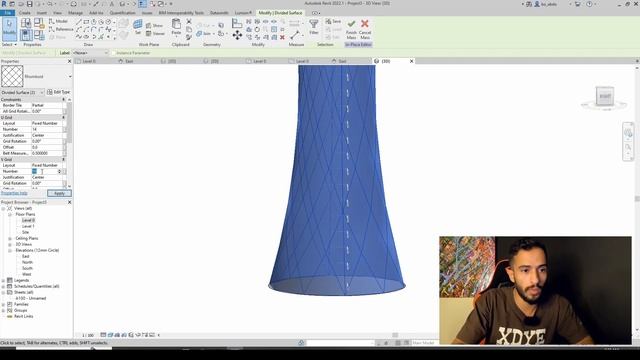640x360 pixels.
Task: Click the Align tool in Modify panel
Action: [237, 23]
